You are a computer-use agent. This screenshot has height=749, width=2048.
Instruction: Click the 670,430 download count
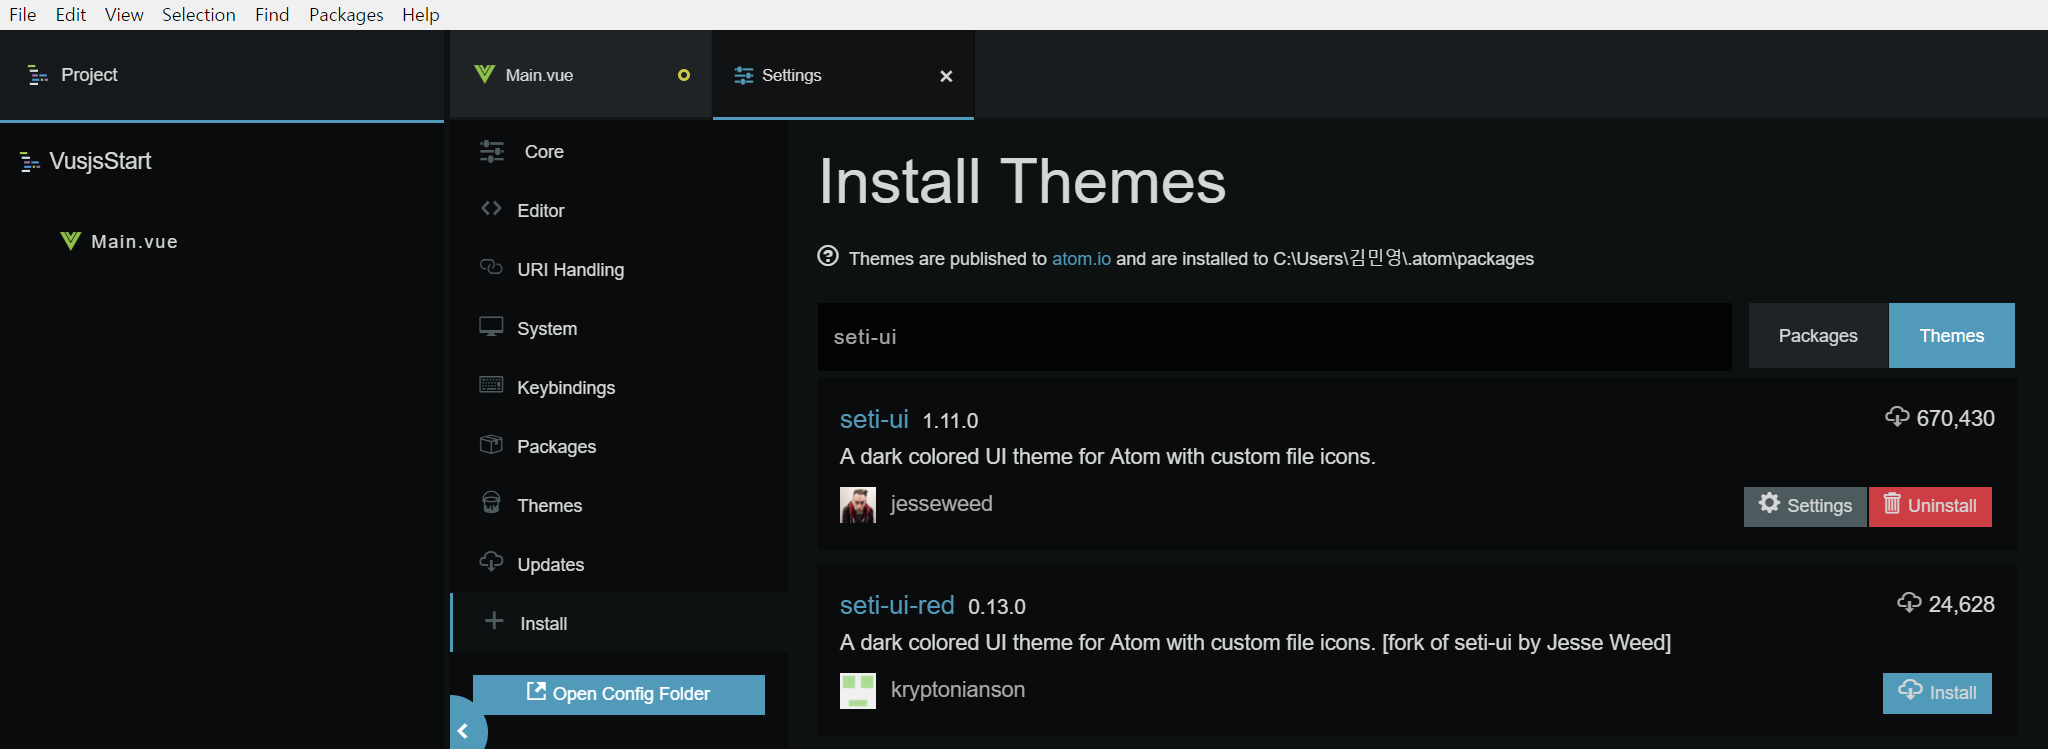point(1955,418)
